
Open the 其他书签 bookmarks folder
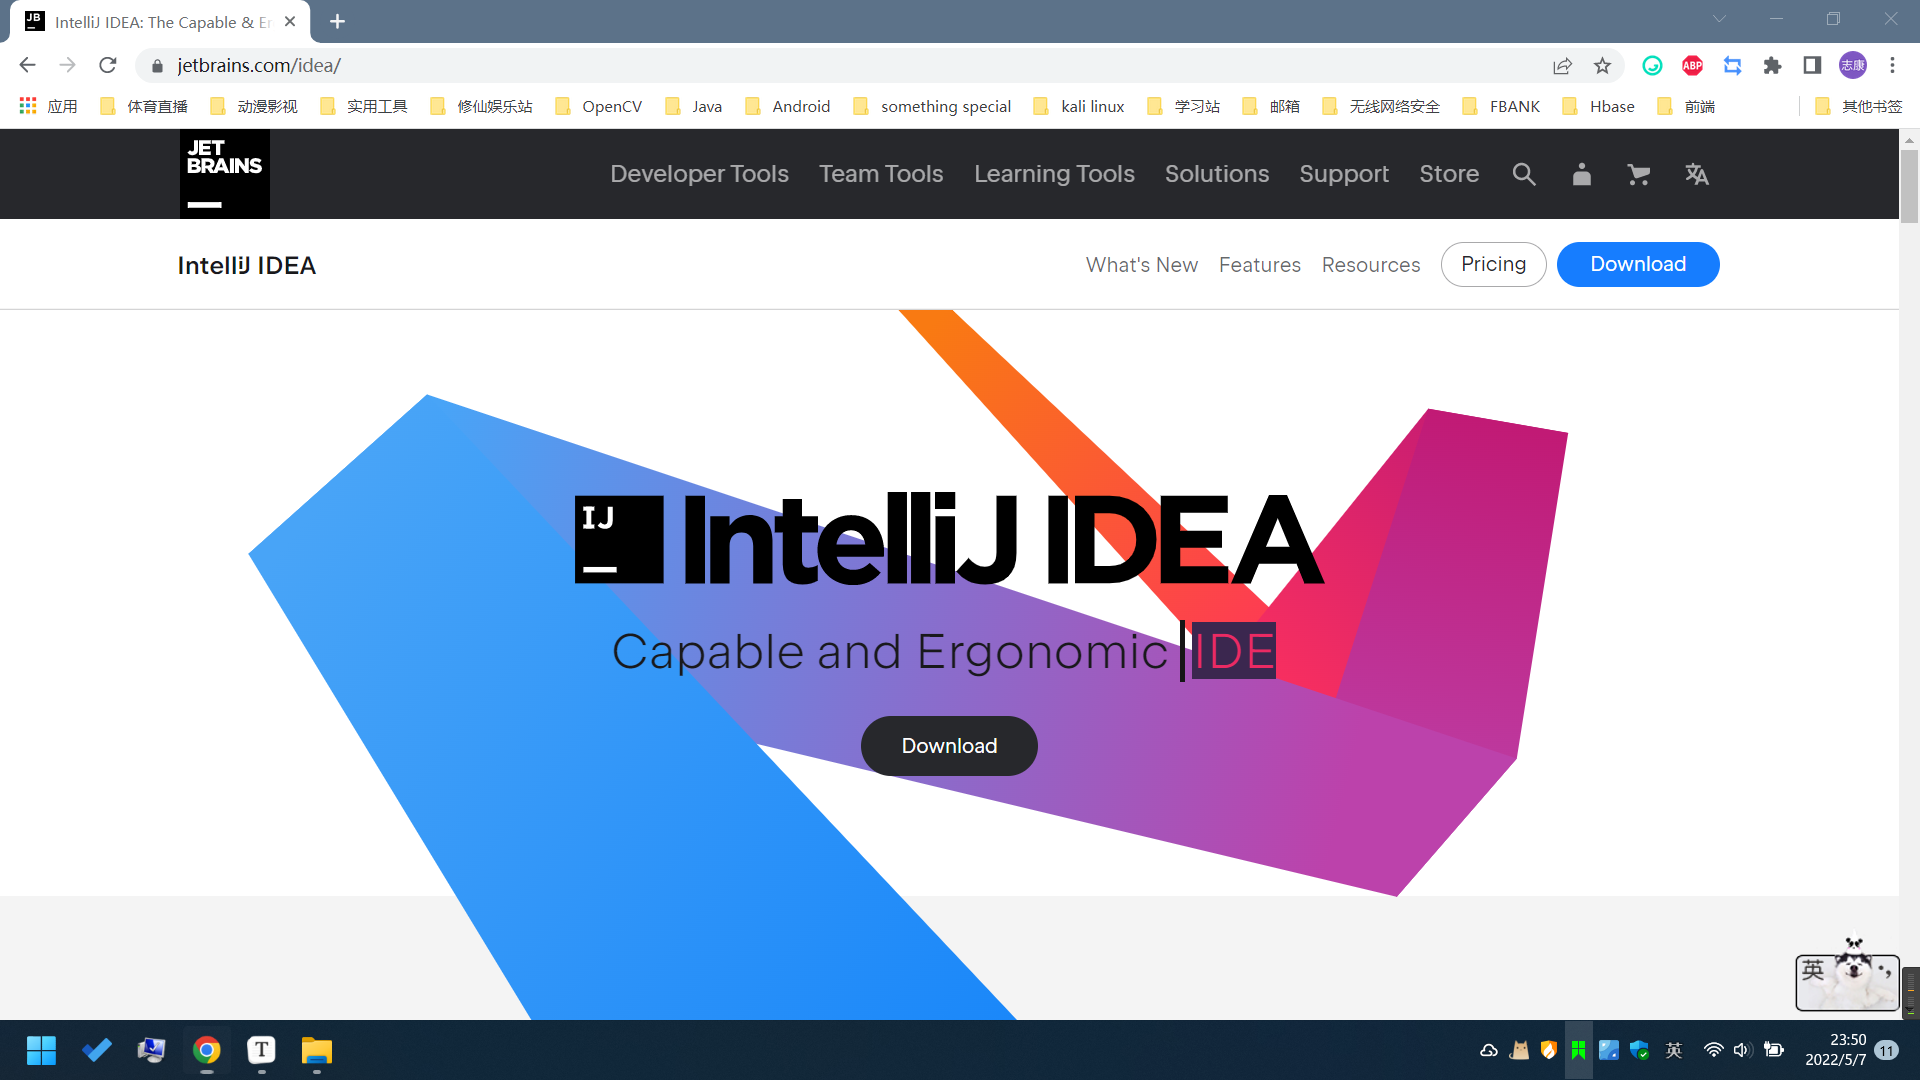[1858, 106]
